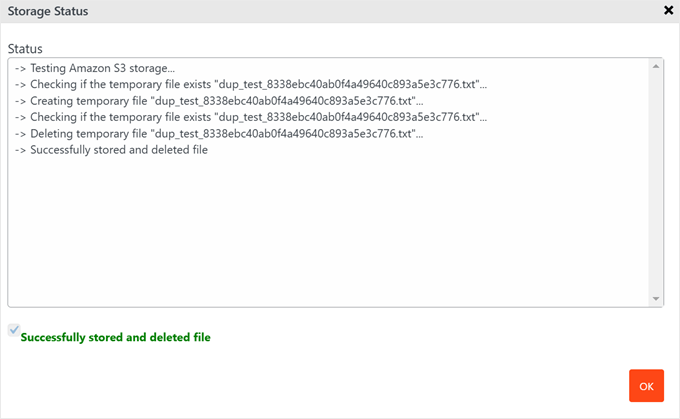Close the Storage Status dialog with X
Screen dimensions: 680x419
[668, 10]
